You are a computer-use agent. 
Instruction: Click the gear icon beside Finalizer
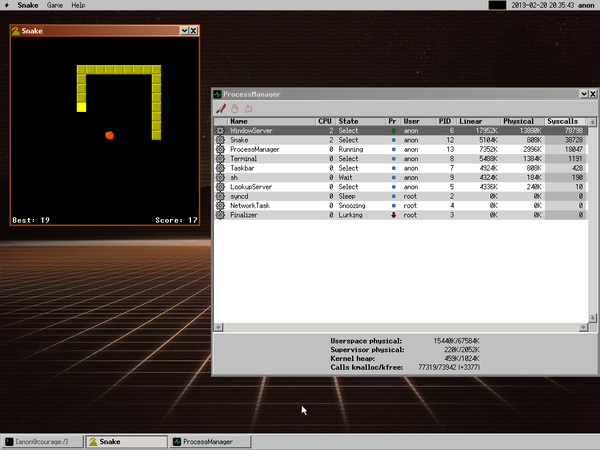point(220,215)
